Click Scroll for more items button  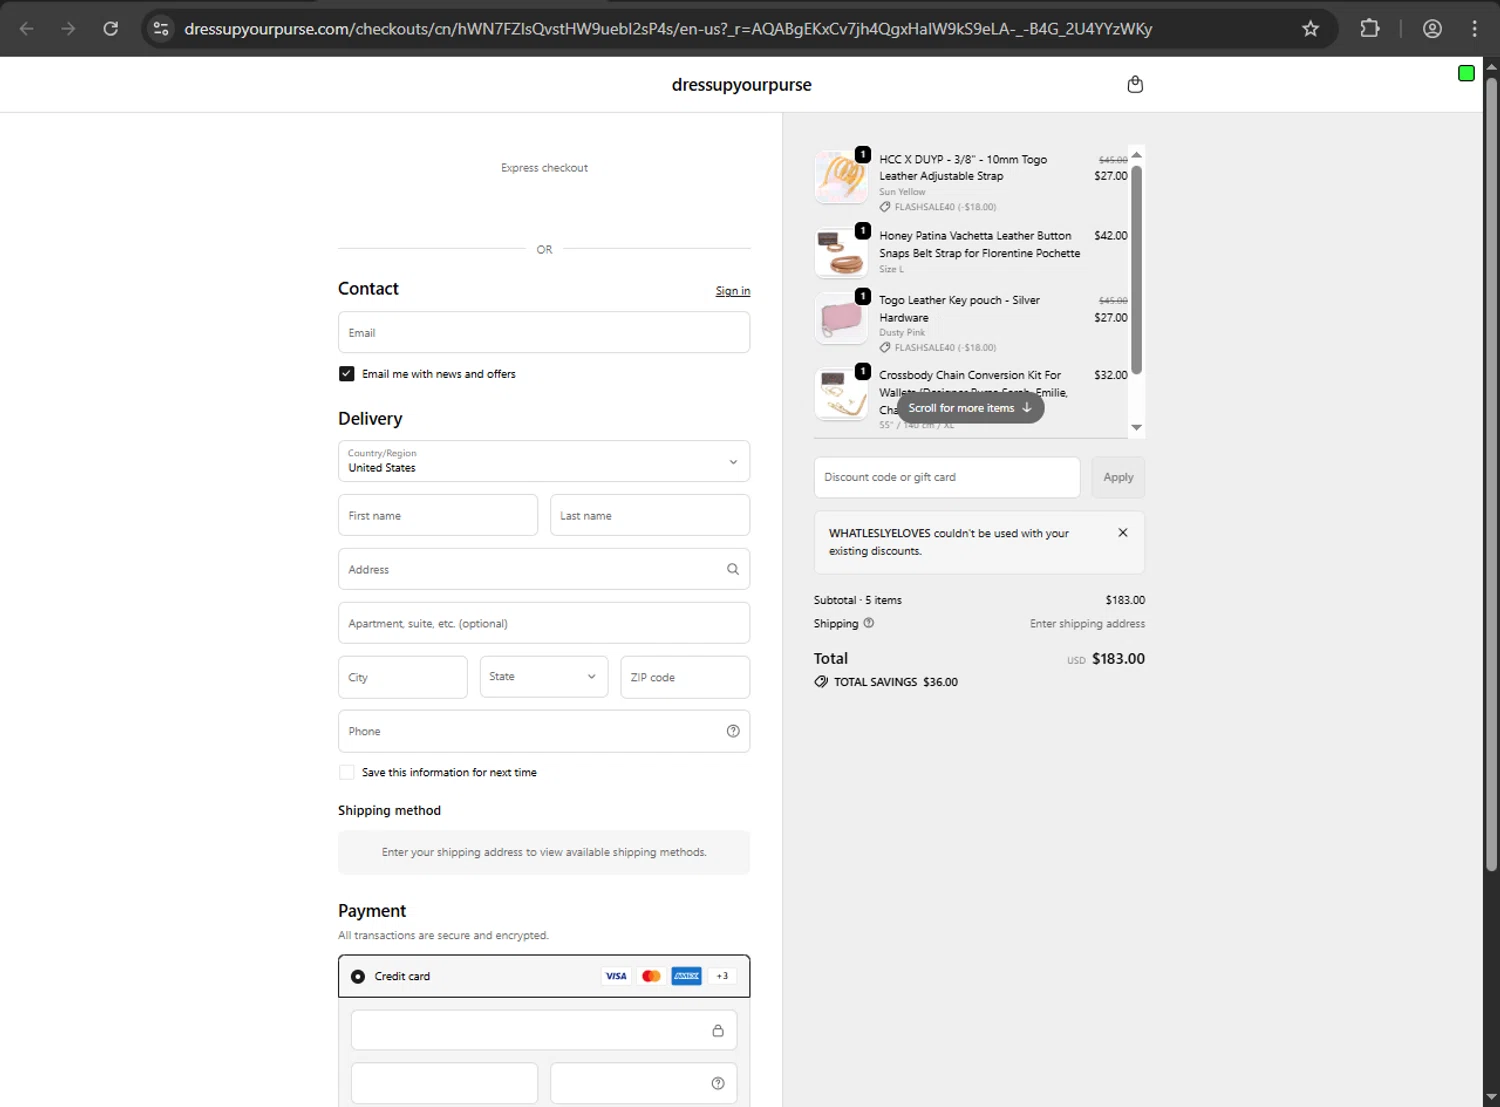970,408
